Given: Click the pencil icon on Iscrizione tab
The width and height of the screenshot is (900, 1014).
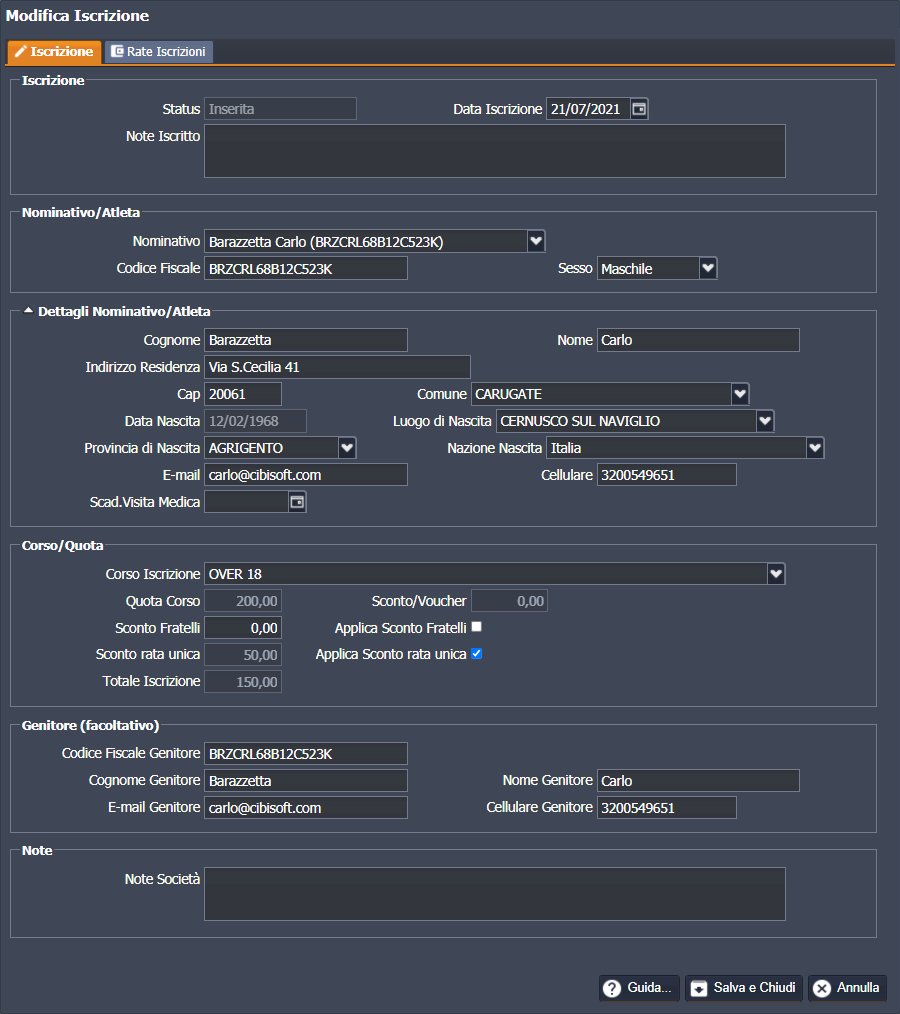Looking at the screenshot, I should coord(20,52).
